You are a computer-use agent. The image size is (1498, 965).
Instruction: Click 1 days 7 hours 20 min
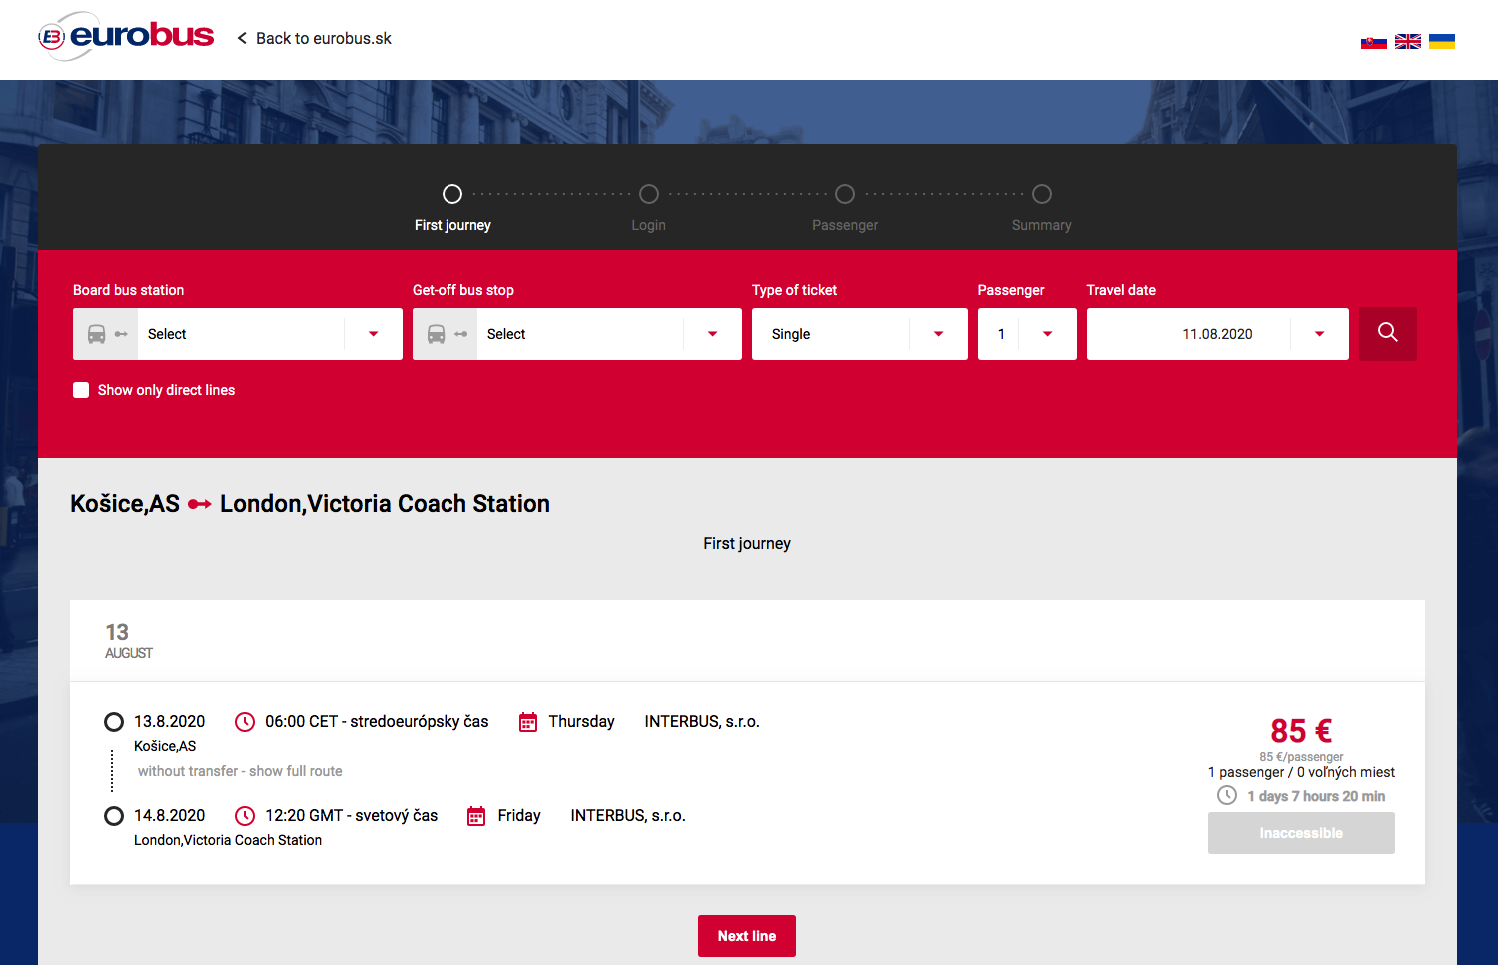point(1316,796)
